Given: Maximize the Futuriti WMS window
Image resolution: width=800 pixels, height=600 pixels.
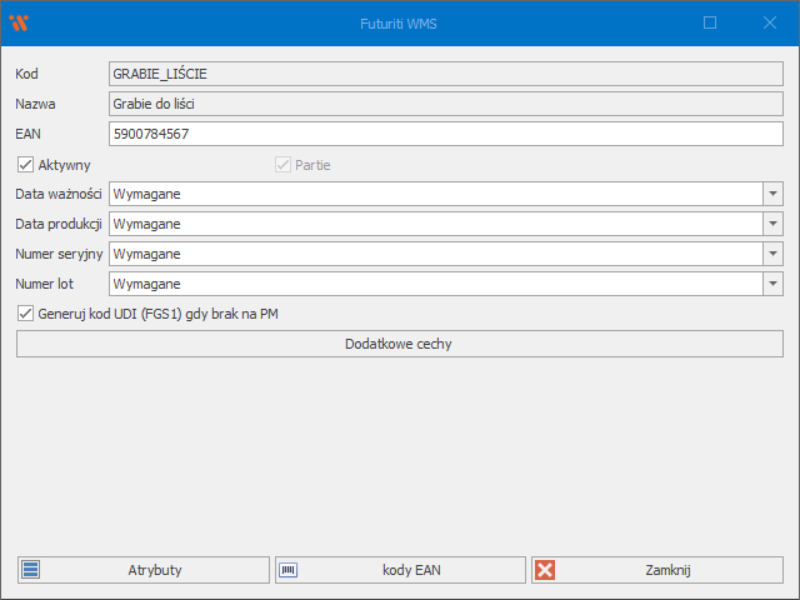Looking at the screenshot, I should (710, 23).
